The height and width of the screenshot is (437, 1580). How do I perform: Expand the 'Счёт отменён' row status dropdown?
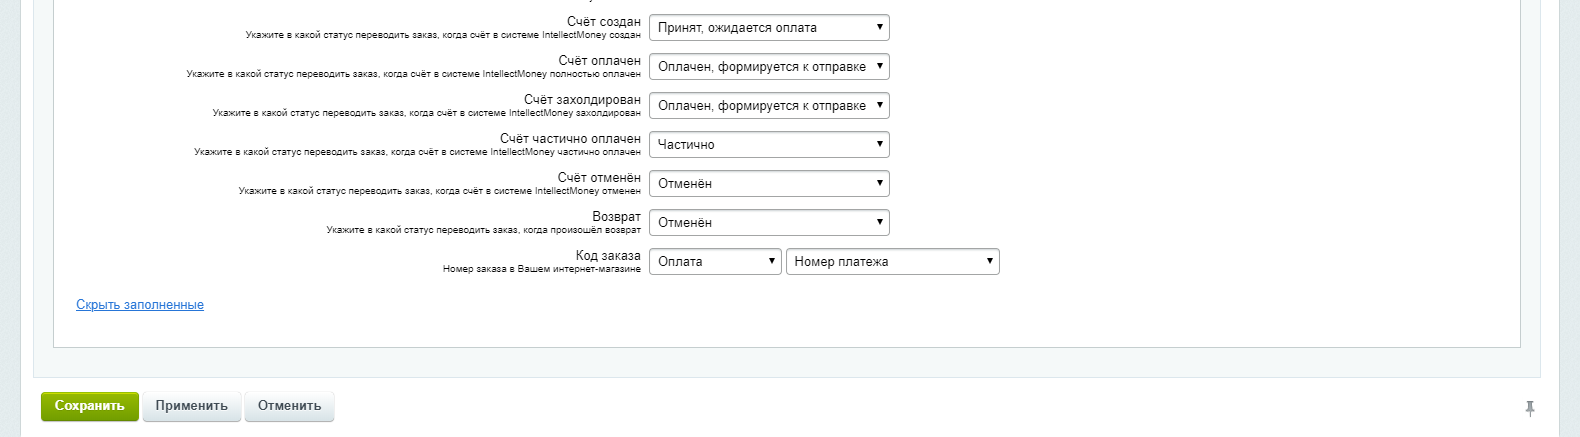coord(768,184)
